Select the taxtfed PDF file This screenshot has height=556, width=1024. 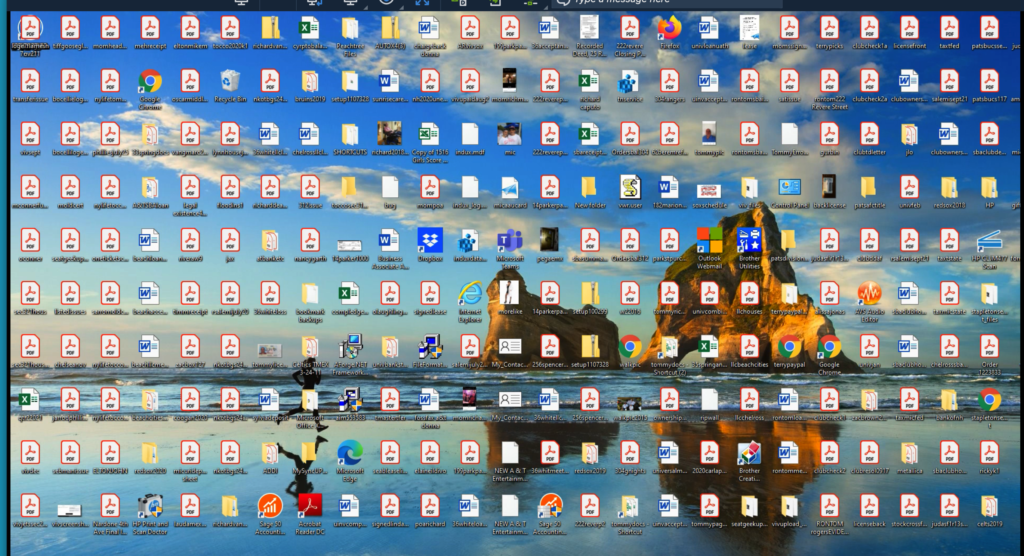coord(949,29)
